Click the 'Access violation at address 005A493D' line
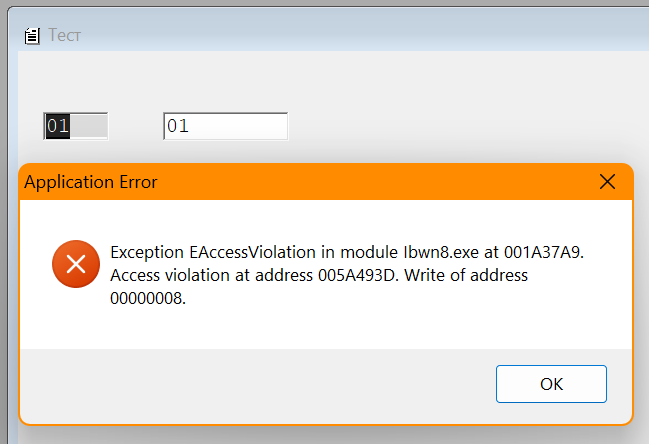649x444 pixels. [254, 275]
